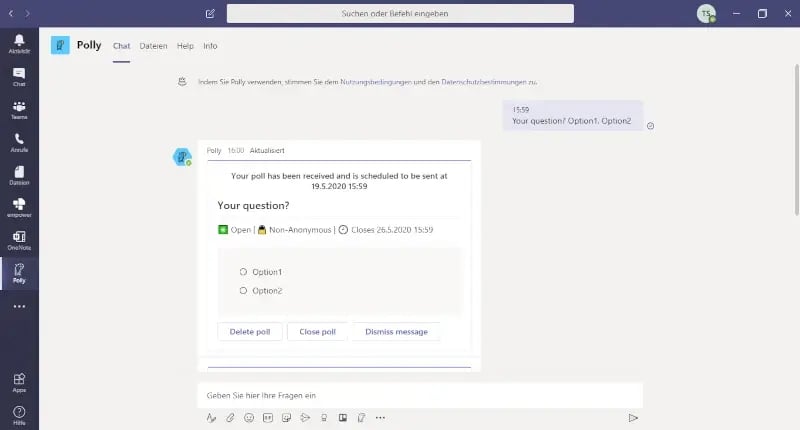Click the chat vertical scrollbar
800x430 pixels.
[x=797, y=140]
